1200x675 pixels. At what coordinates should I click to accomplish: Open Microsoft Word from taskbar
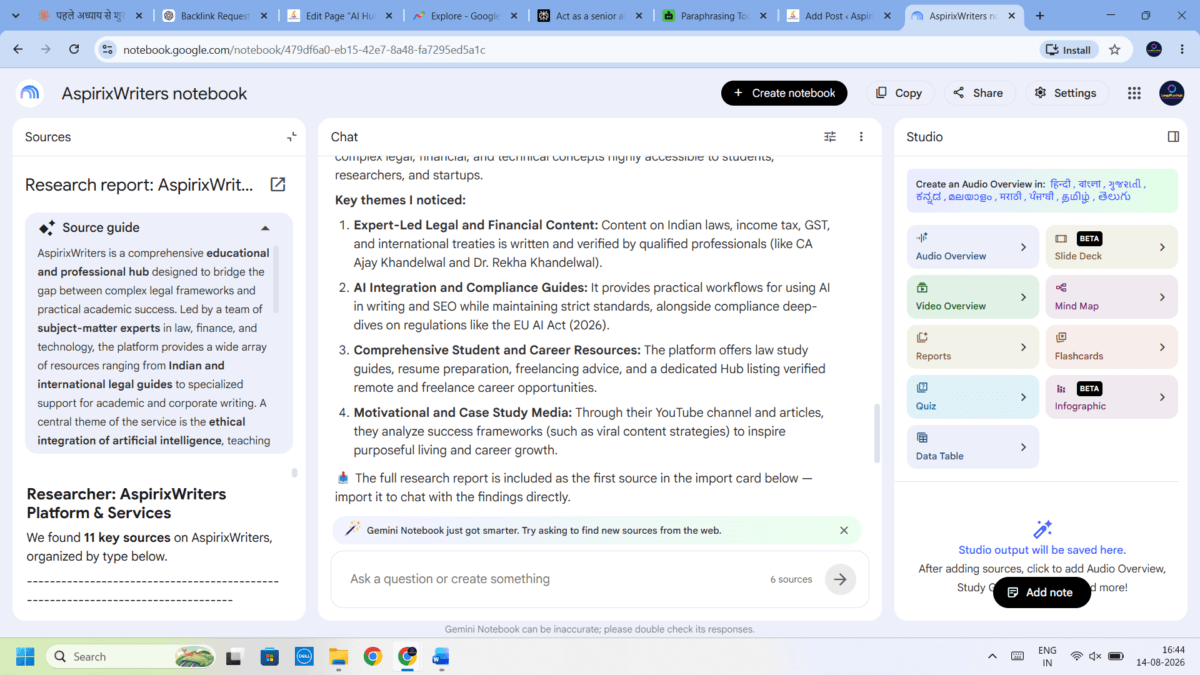(441, 656)
